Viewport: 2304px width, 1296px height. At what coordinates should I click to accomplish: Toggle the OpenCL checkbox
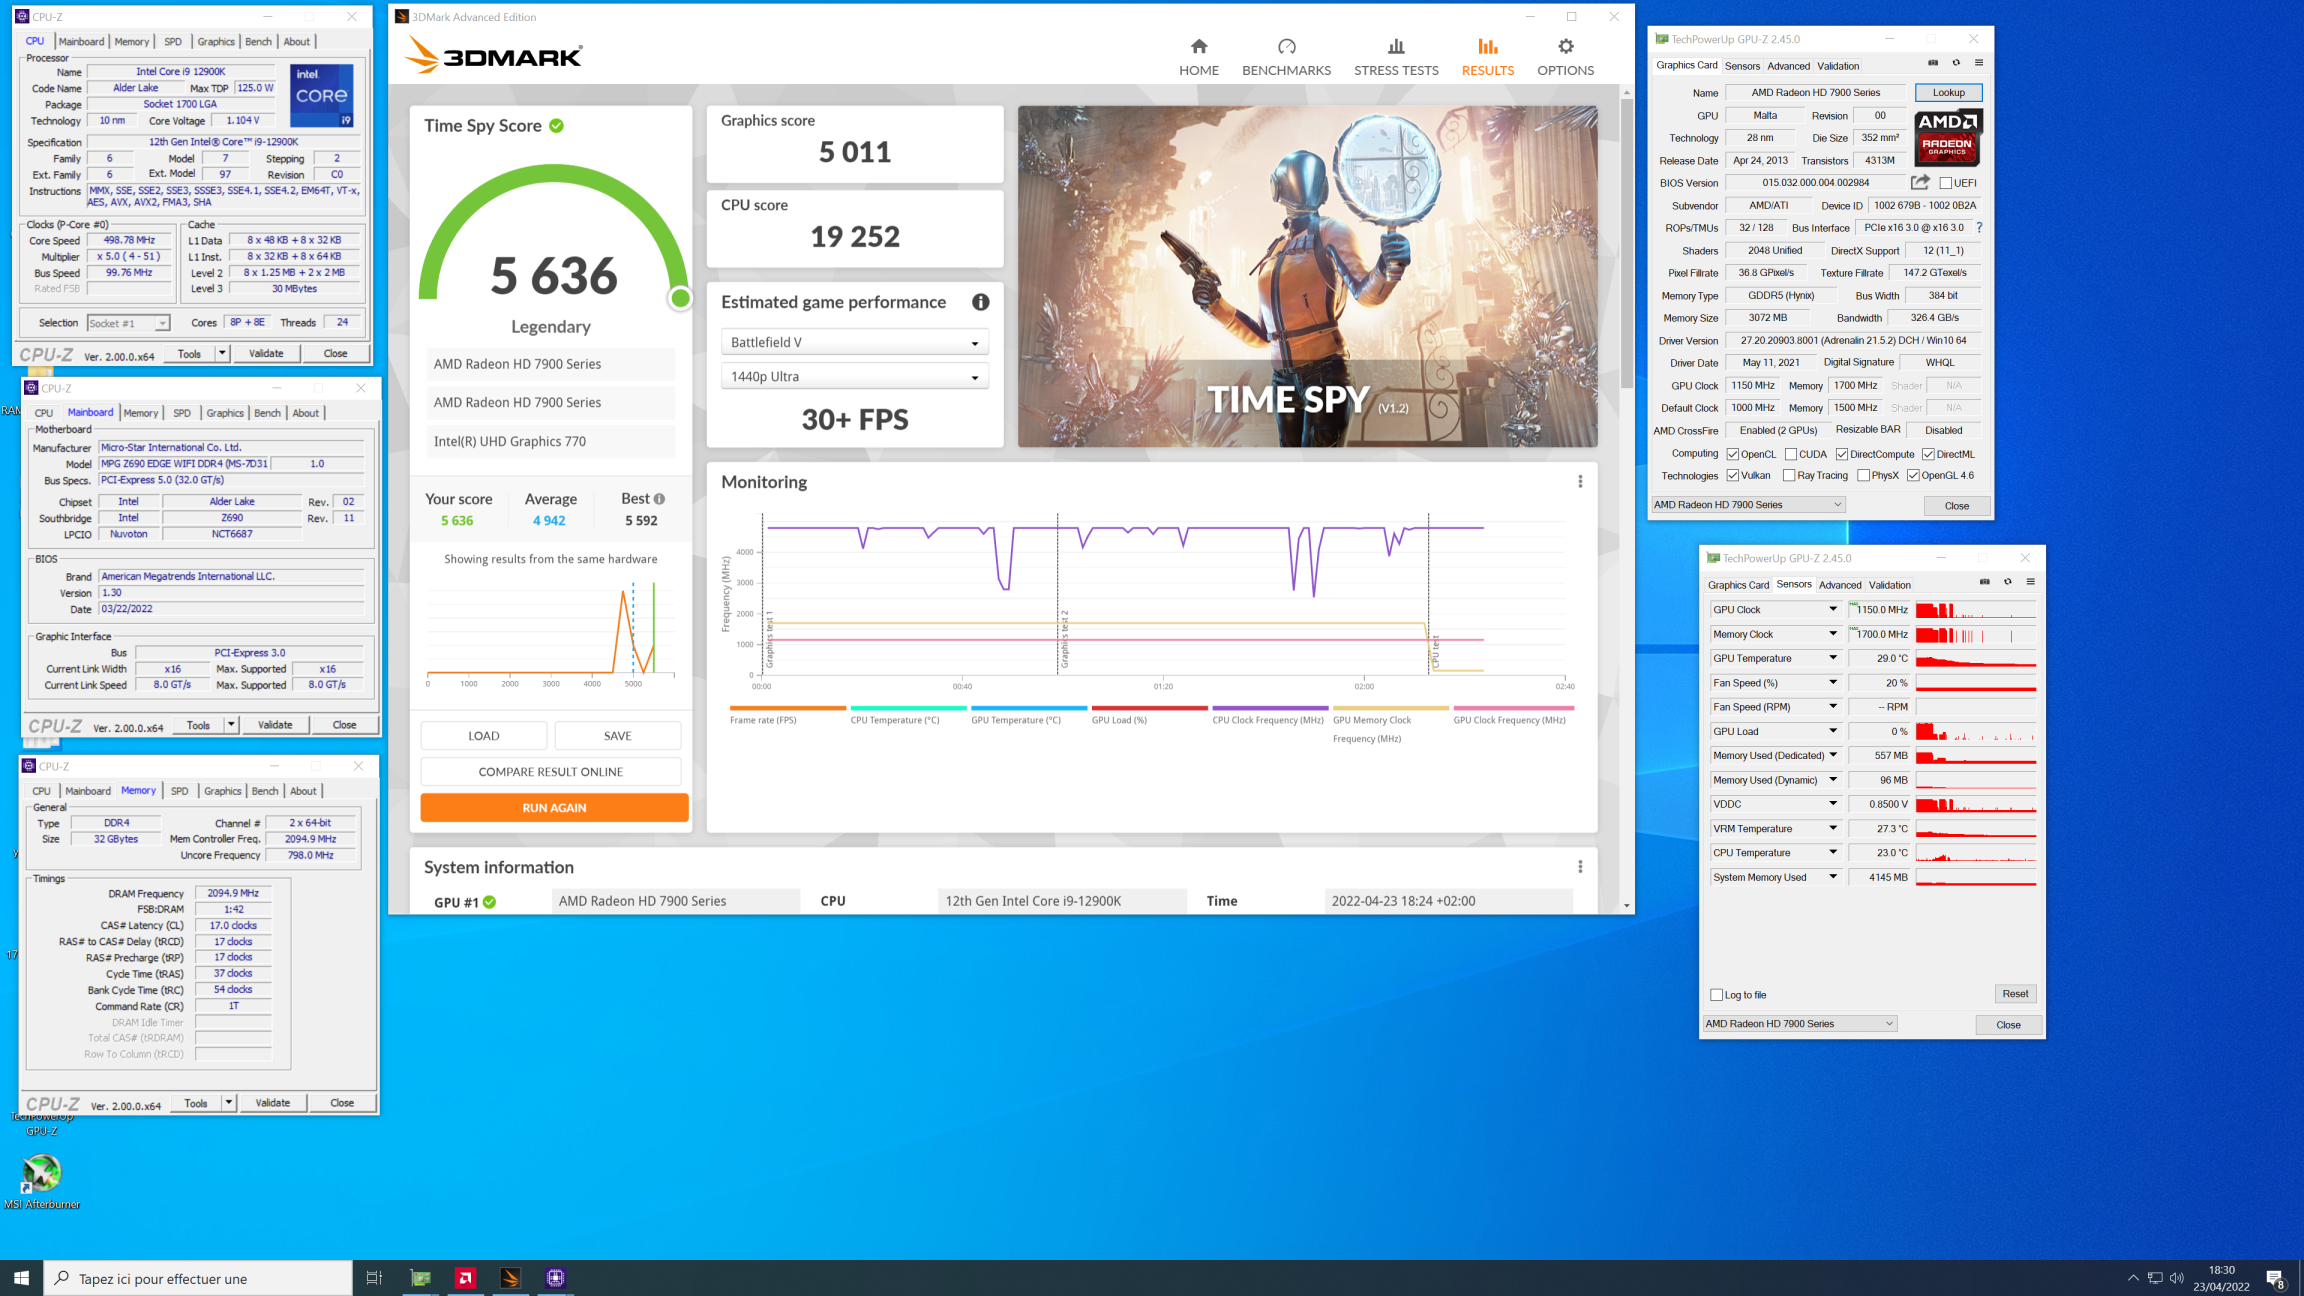1732,454
